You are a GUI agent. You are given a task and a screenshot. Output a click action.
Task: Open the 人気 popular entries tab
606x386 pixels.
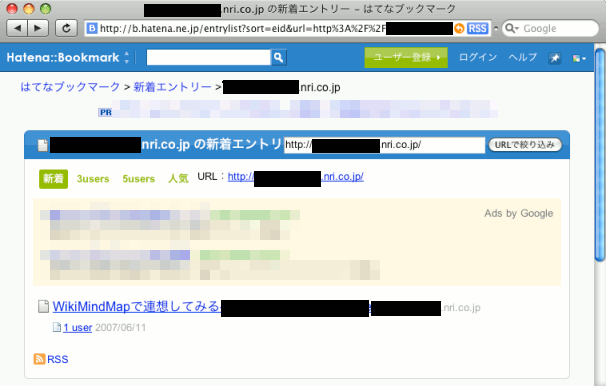point(178,179)
